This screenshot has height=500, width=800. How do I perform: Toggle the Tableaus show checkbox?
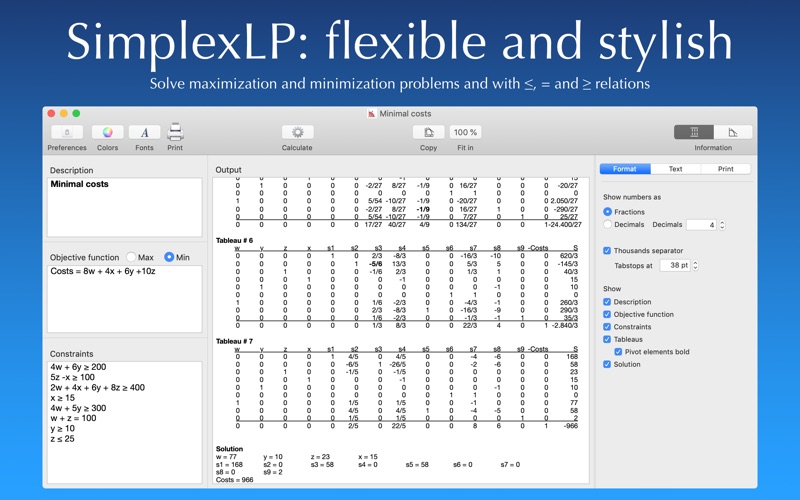pos(607,339)
